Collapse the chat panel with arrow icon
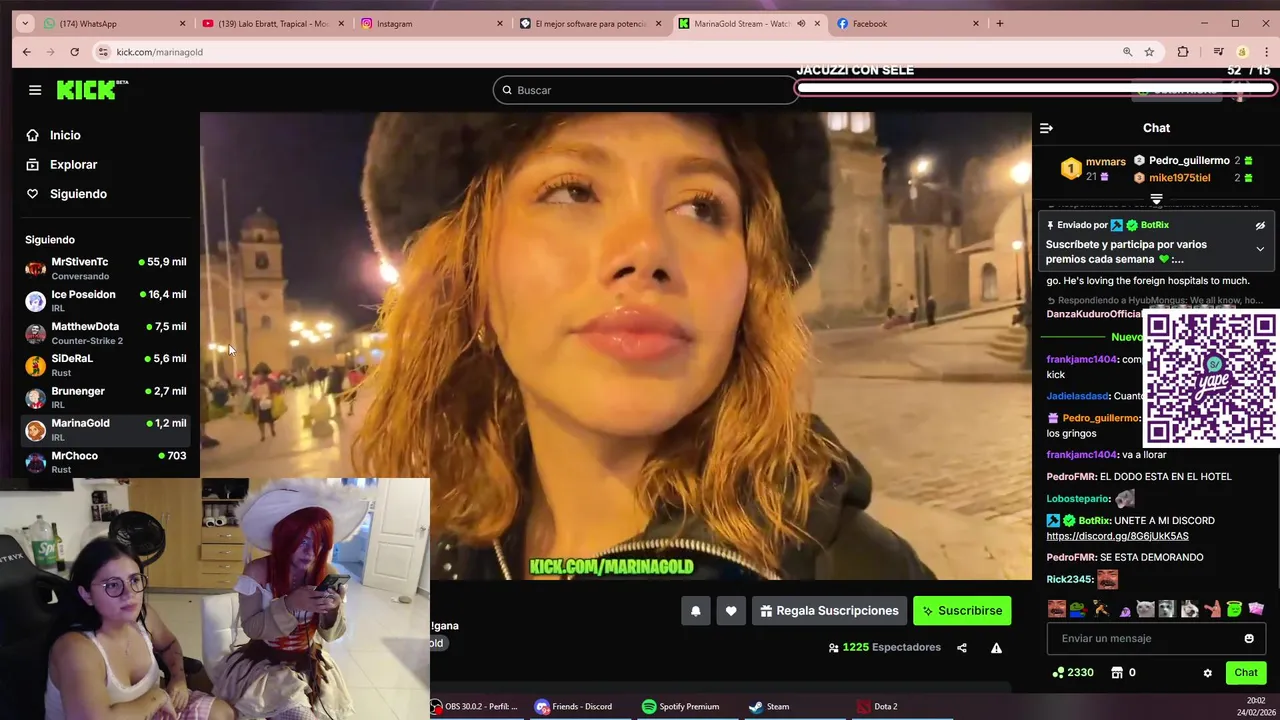1280x720 pixels. [1046, 128]
